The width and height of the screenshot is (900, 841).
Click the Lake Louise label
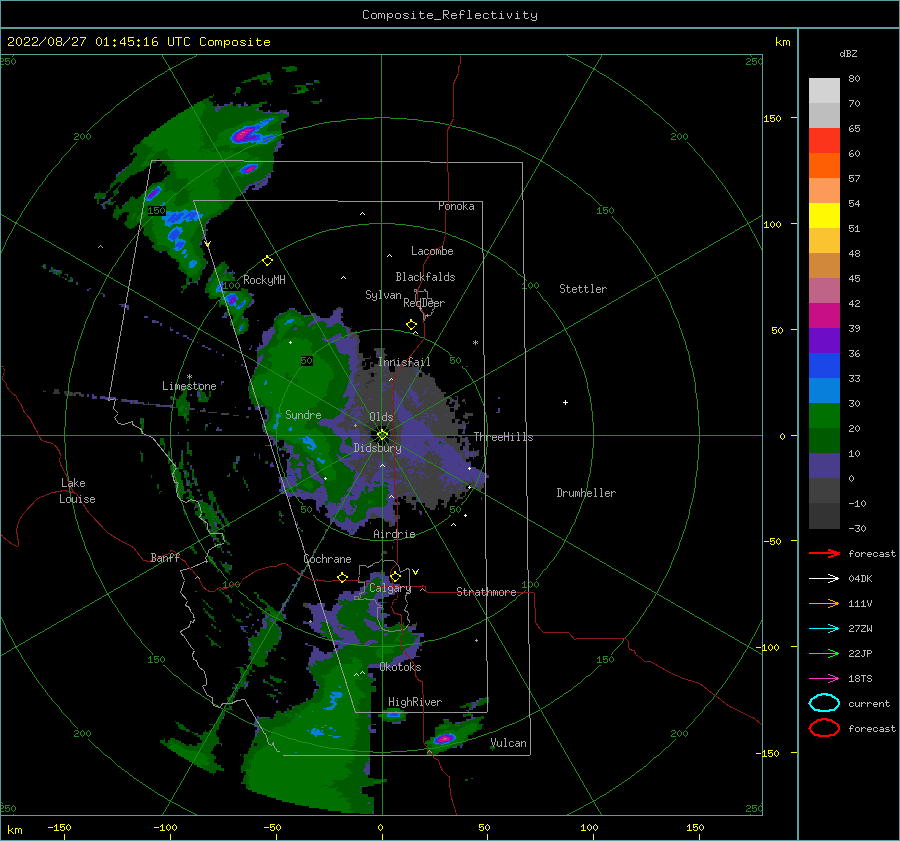[77, 491]
